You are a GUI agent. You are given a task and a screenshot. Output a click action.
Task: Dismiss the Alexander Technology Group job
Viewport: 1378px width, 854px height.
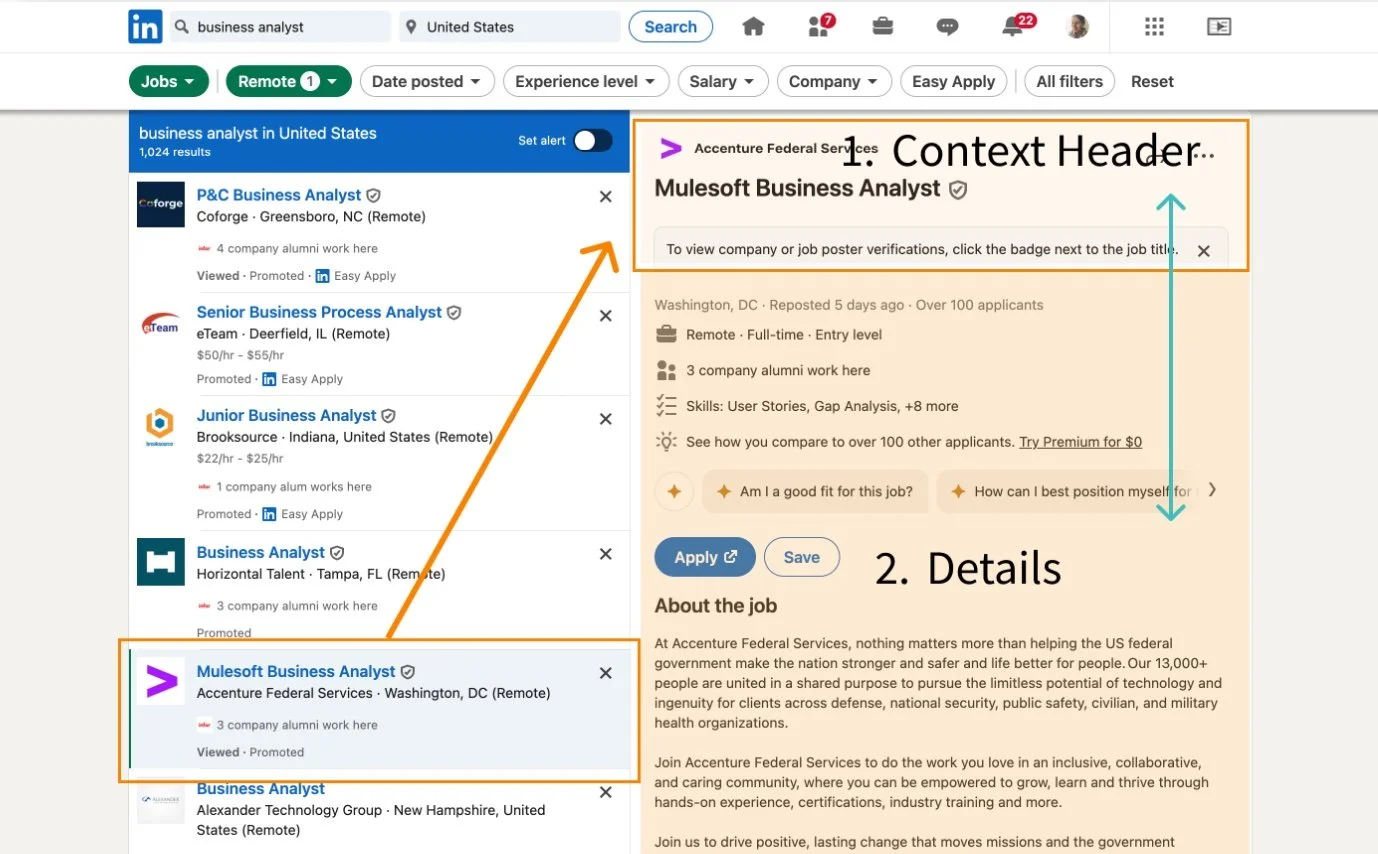click(605, 792)
